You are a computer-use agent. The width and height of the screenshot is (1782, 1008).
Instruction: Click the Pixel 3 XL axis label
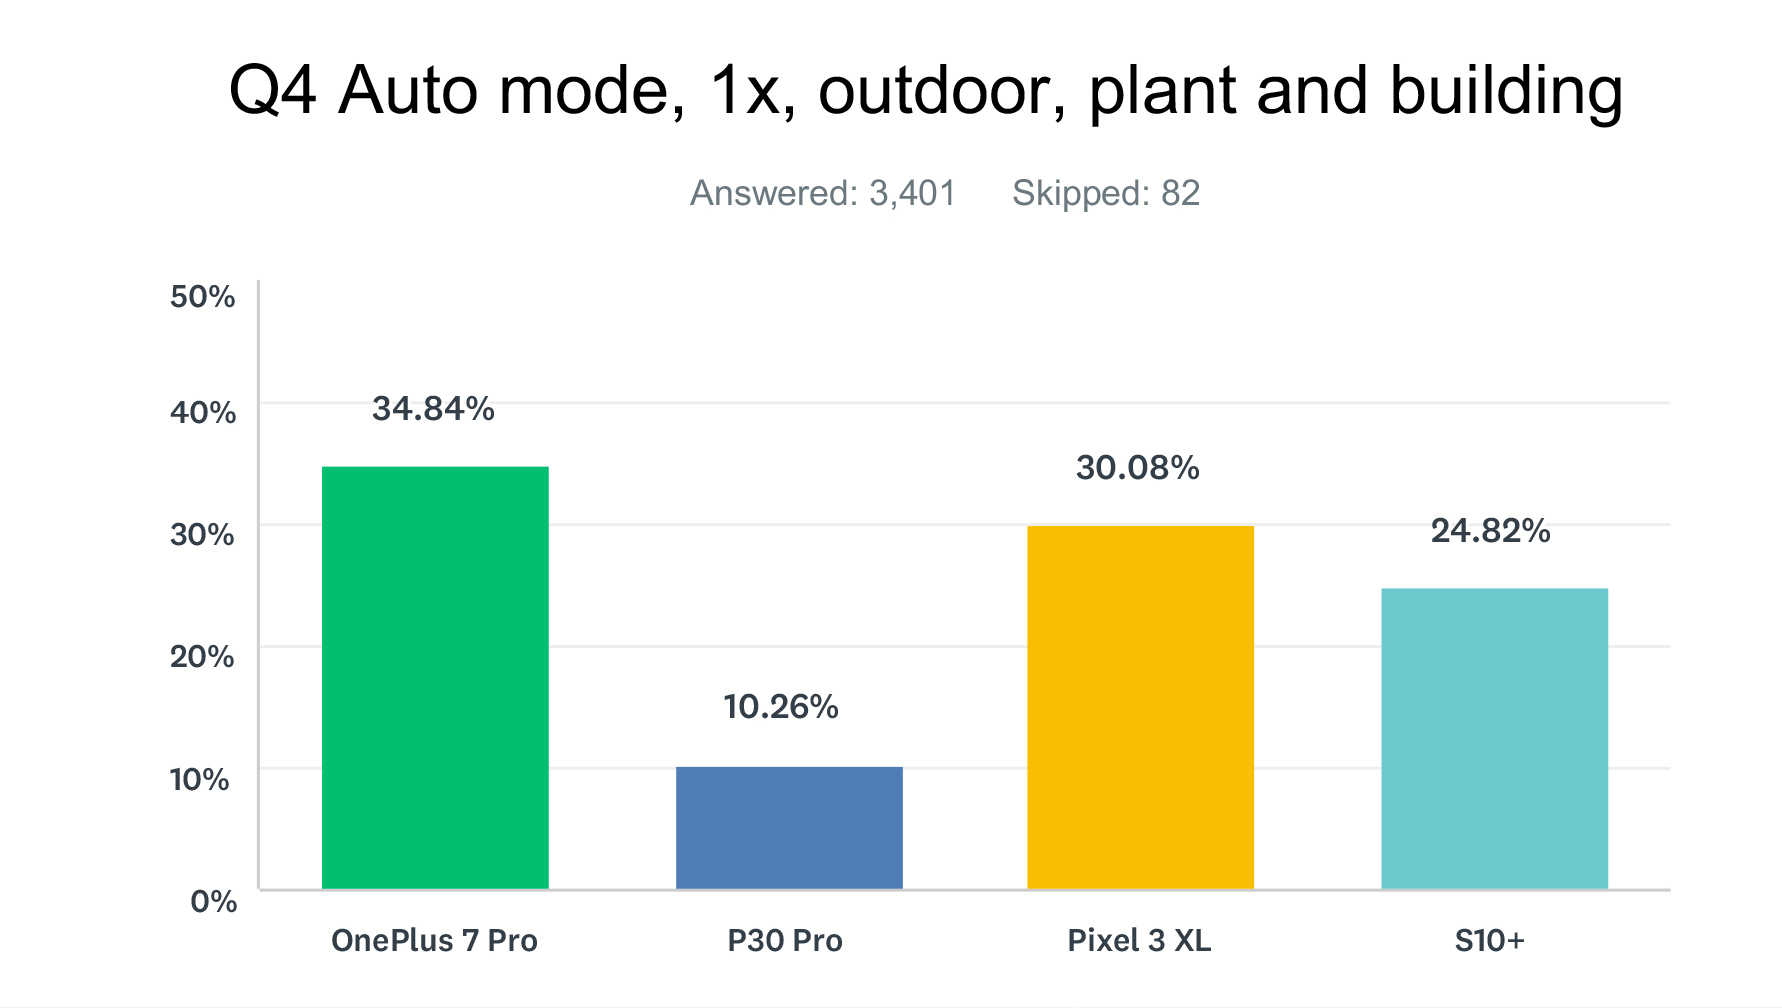pyautogui.click(x=1139, y=940)
